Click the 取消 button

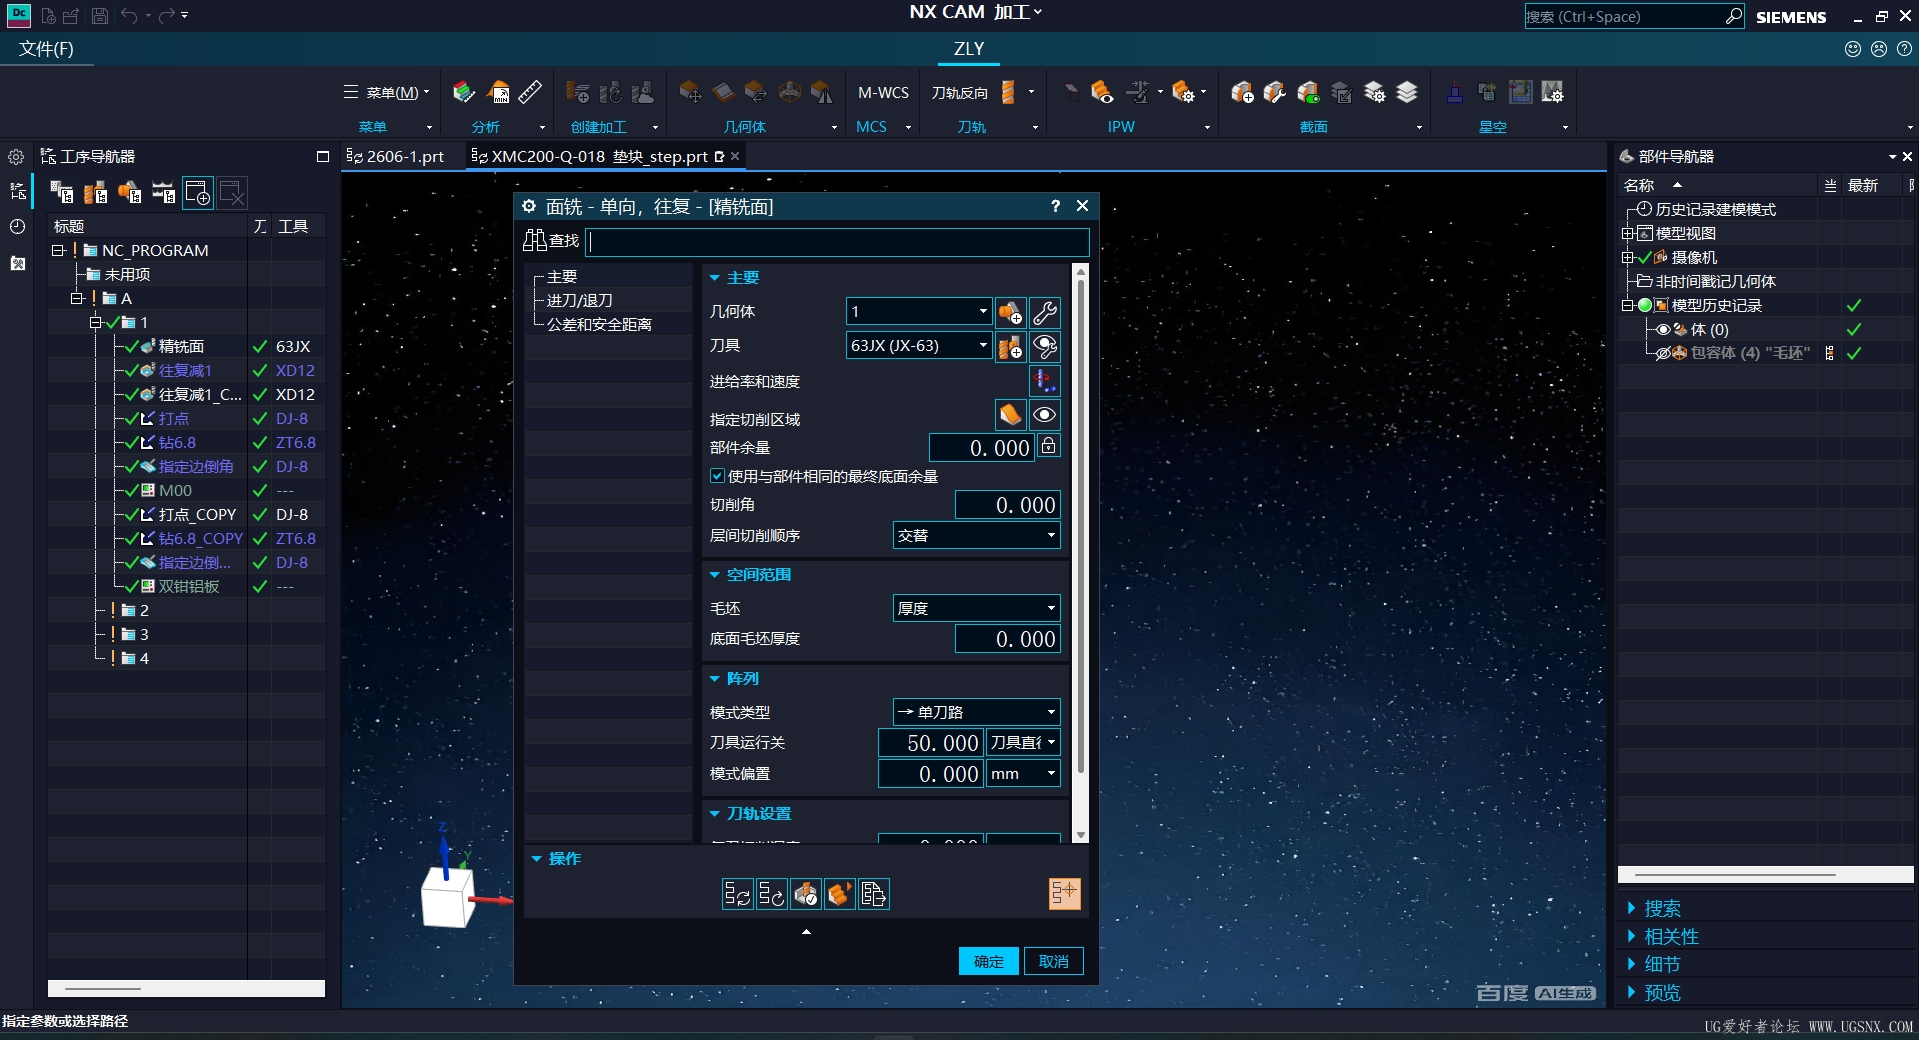[1054, 961]
